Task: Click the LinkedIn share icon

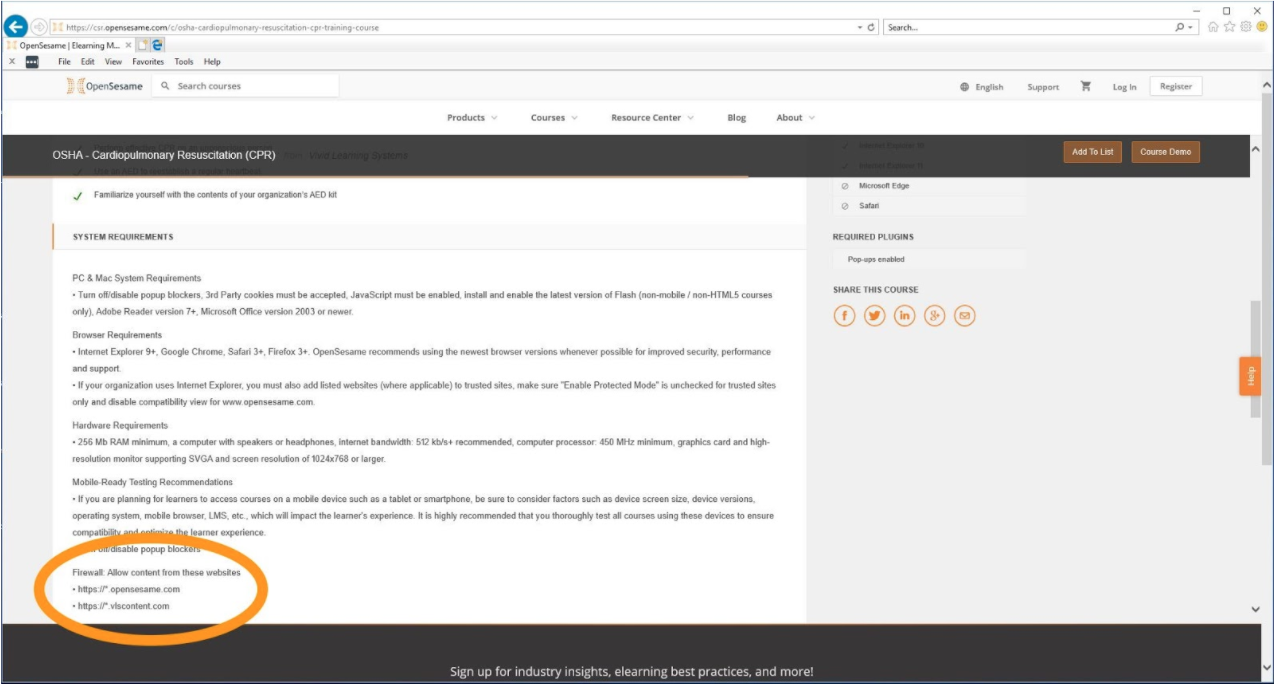Action: (x=905, y=316)
